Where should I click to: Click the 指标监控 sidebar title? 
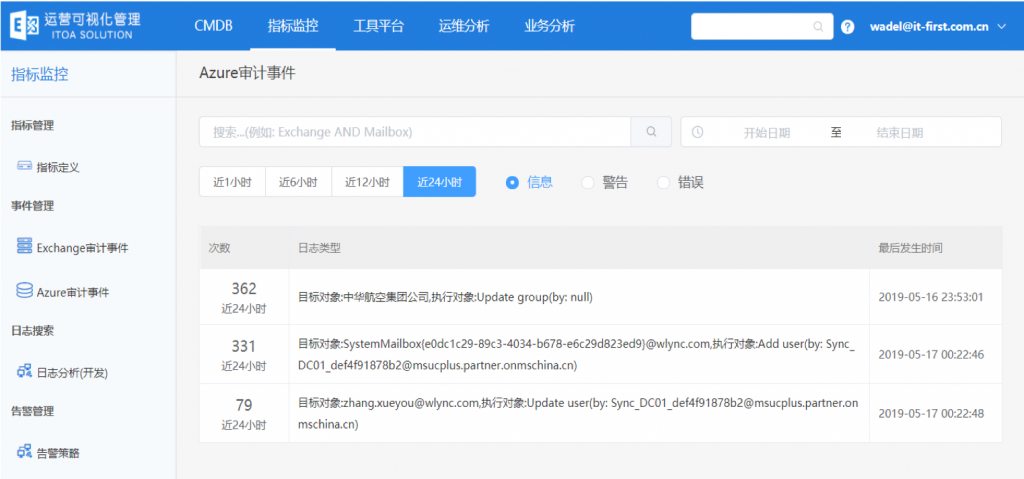pyautogui.click(x=40, y=74)
